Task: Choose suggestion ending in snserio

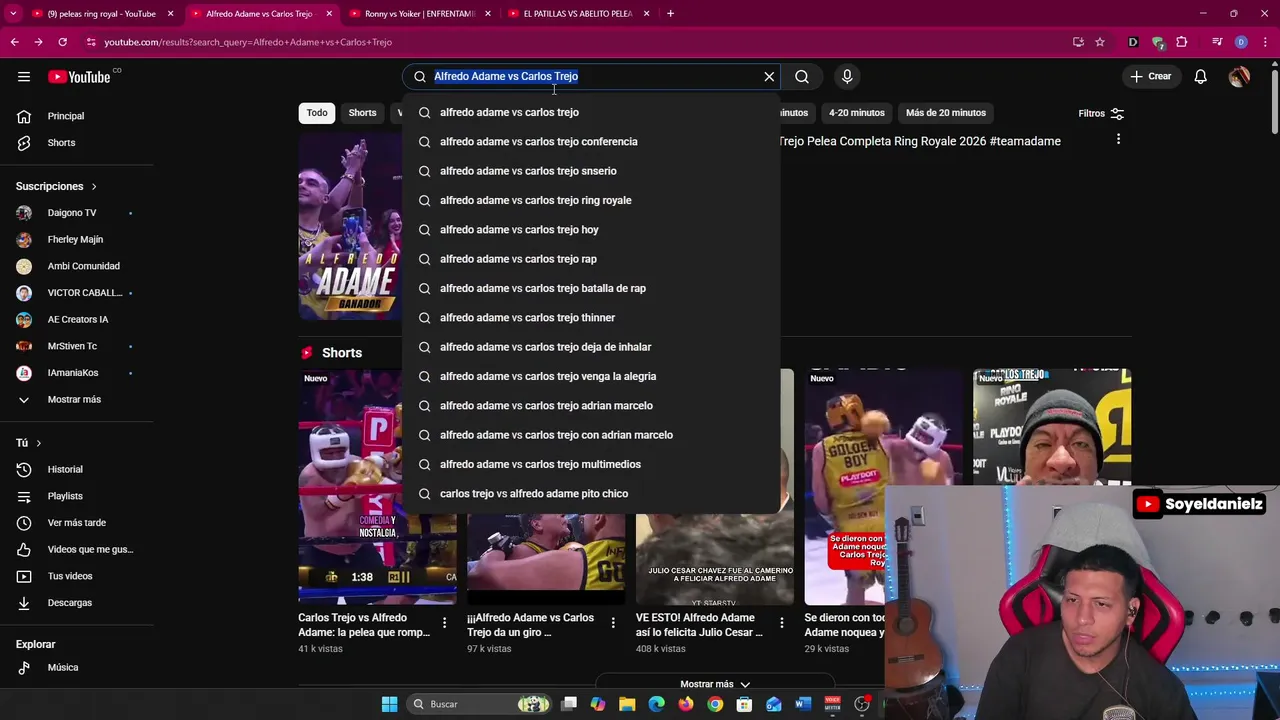Action: tap(591, 171)
